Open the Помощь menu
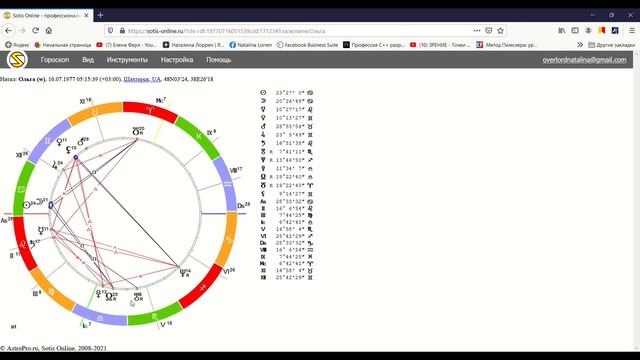 coord(218,60)
